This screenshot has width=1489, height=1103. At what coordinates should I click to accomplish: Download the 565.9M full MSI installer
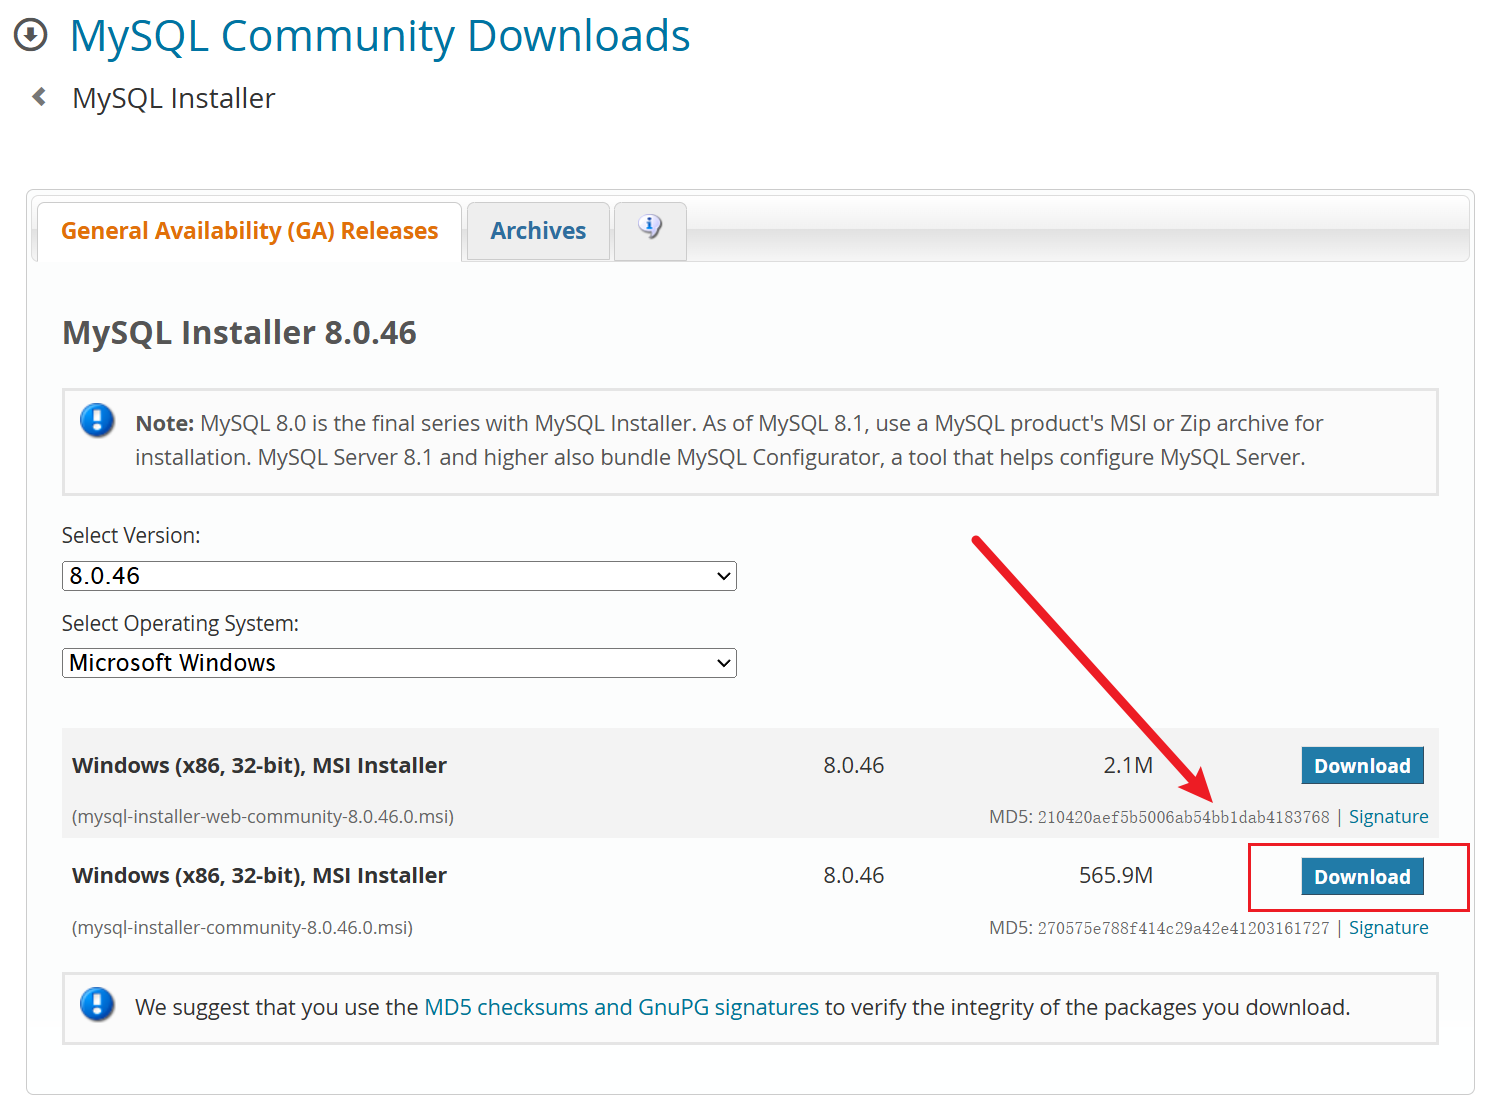[1362, 877]
